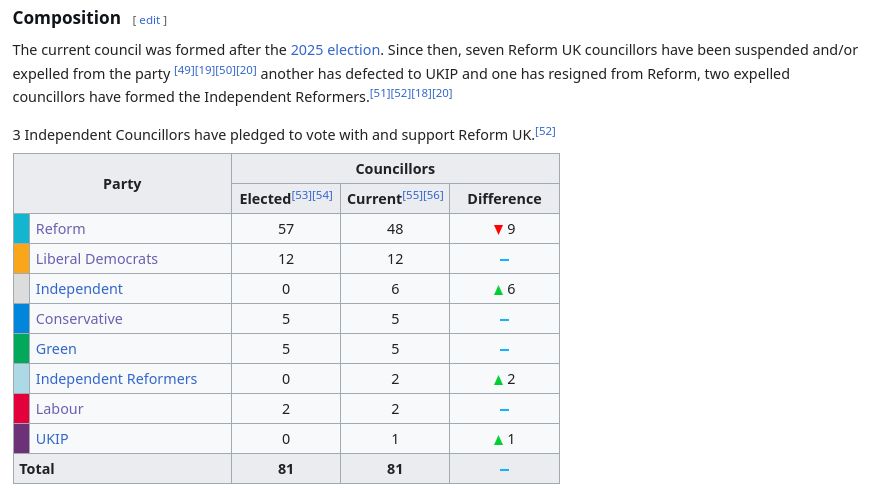Click the Green party link
Viewport: 873px width, 493px height.
pyautogui.click(x=56, y=349)
